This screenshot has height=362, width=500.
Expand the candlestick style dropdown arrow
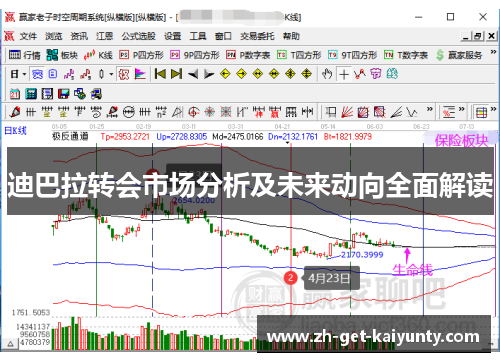[x=111, y=74]
